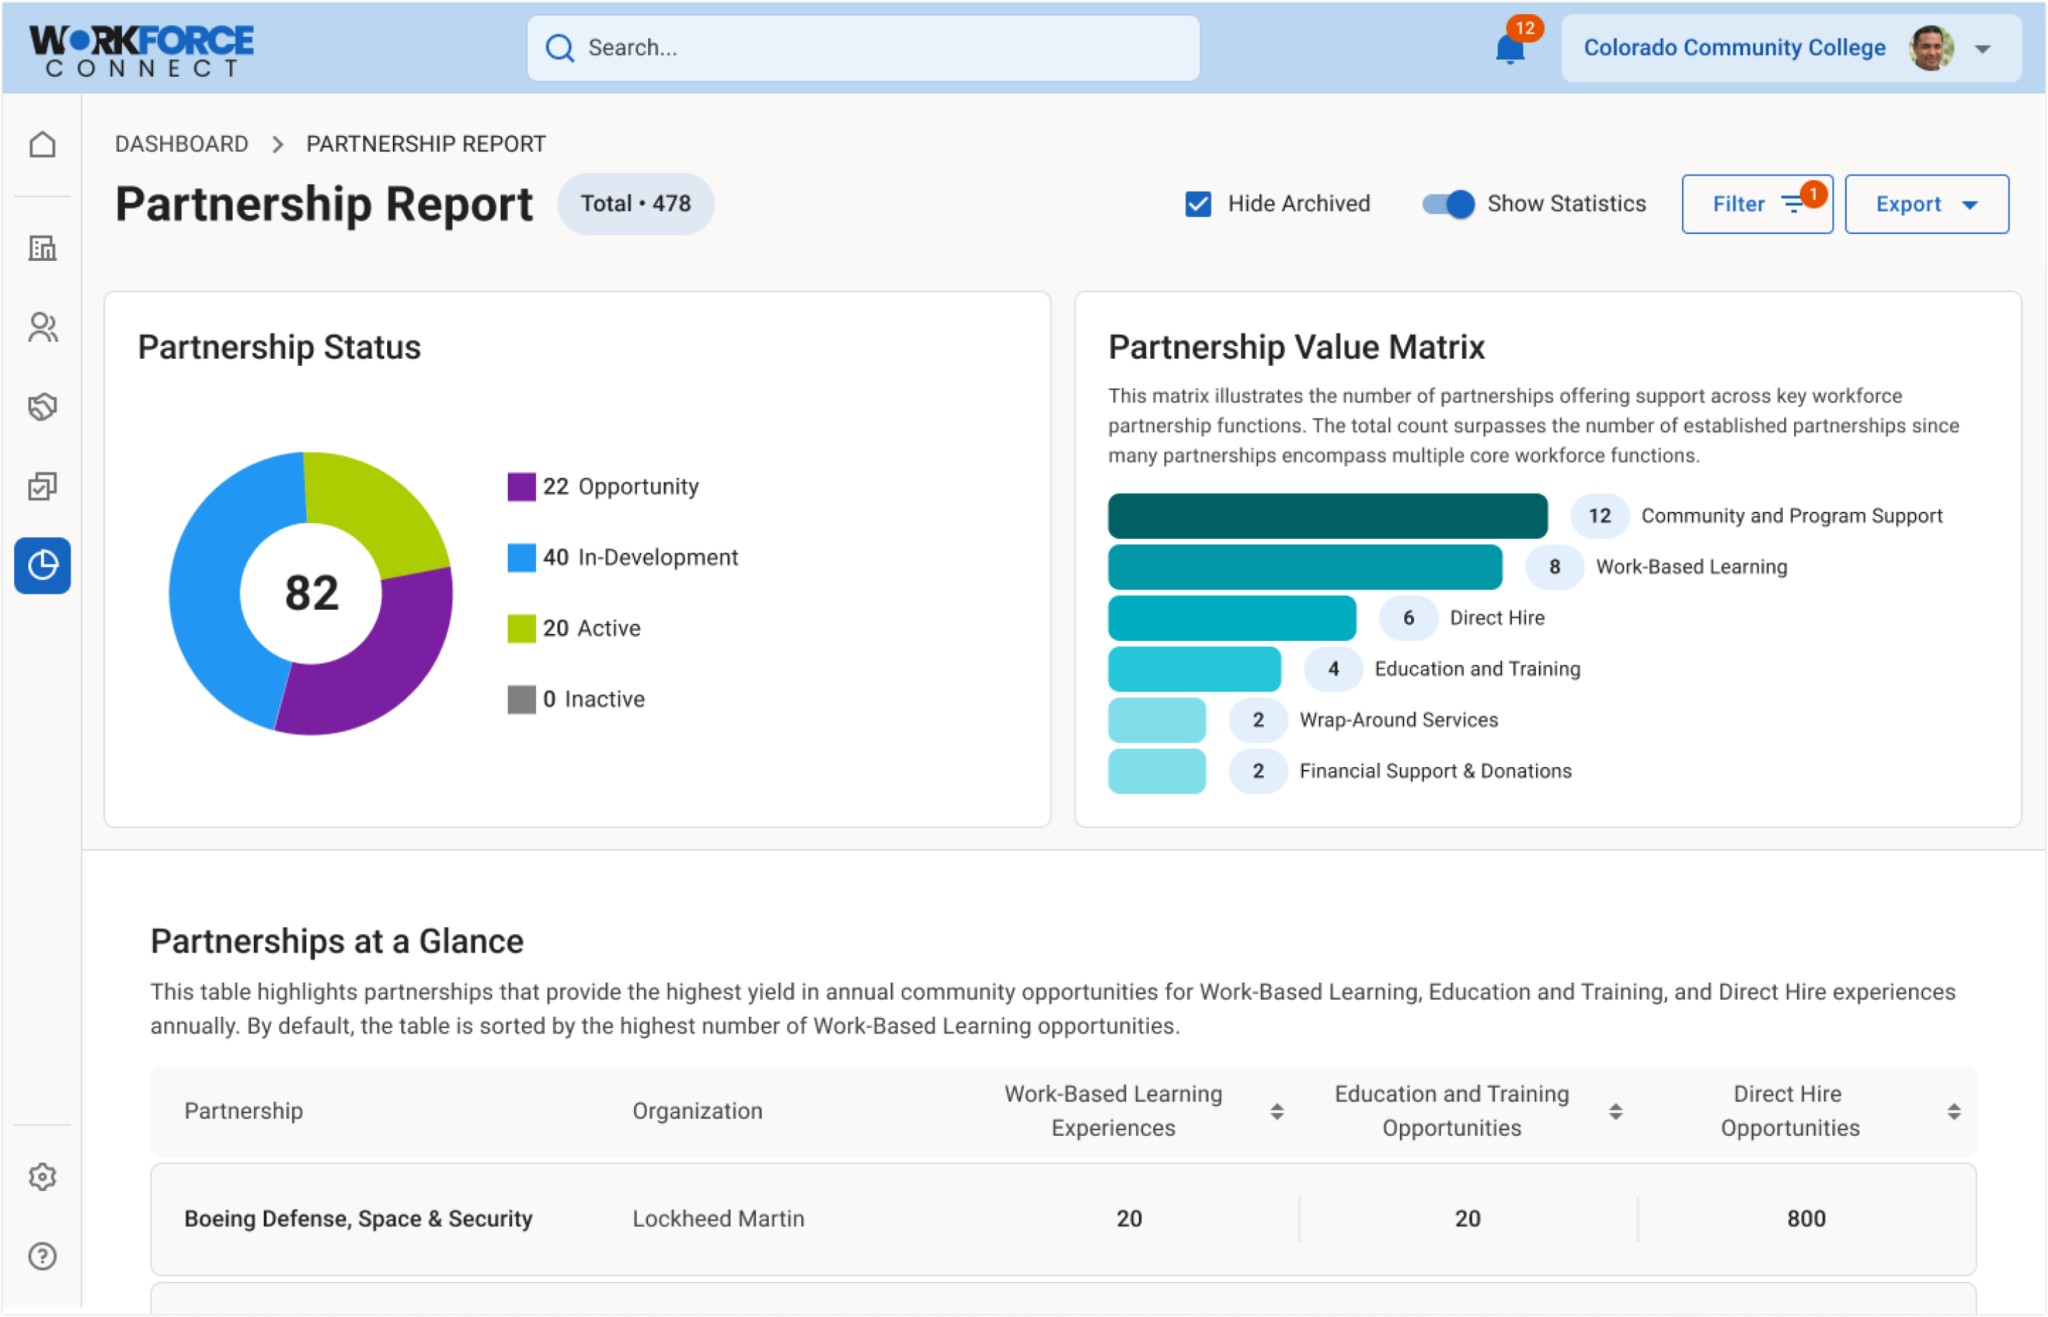Open the settings gear icon in sidebar
Image resolution: width=2048 pixels, height=1317 pixels.
click(42, 1177)
